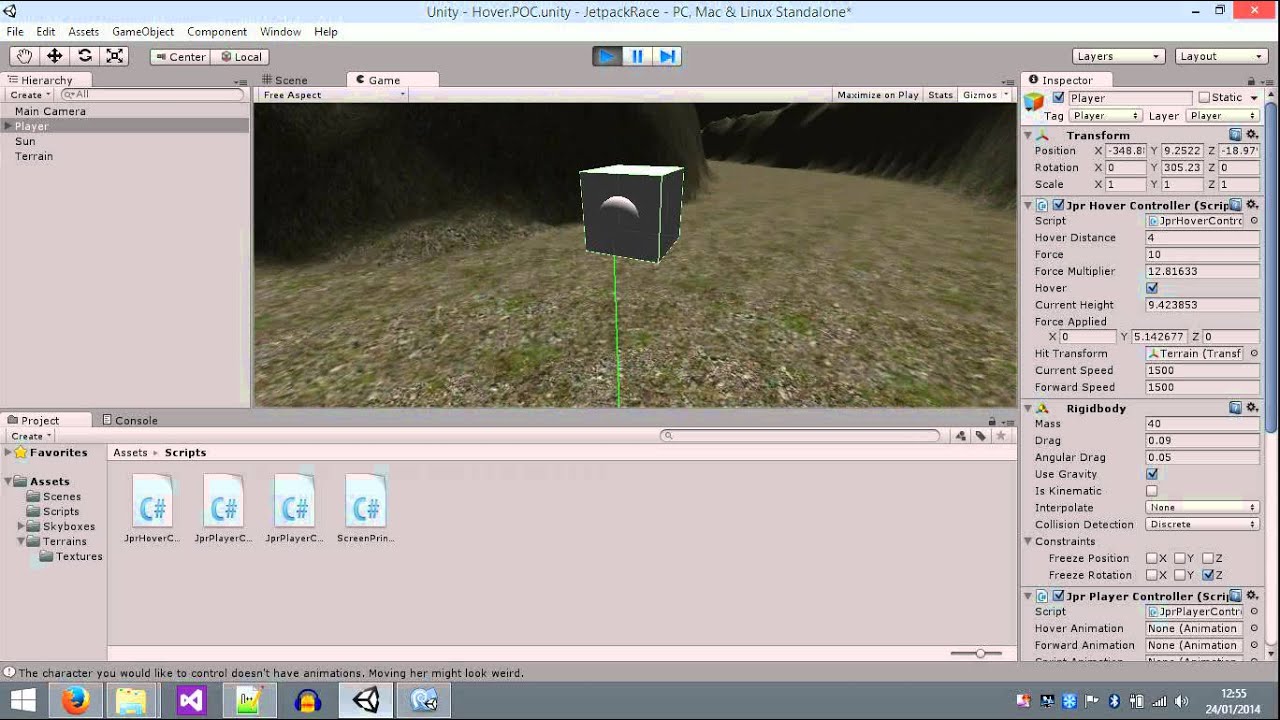Toggle Hover checkbox
The height and width of the screenshot is (720, 1280).
coord(1152,288)
